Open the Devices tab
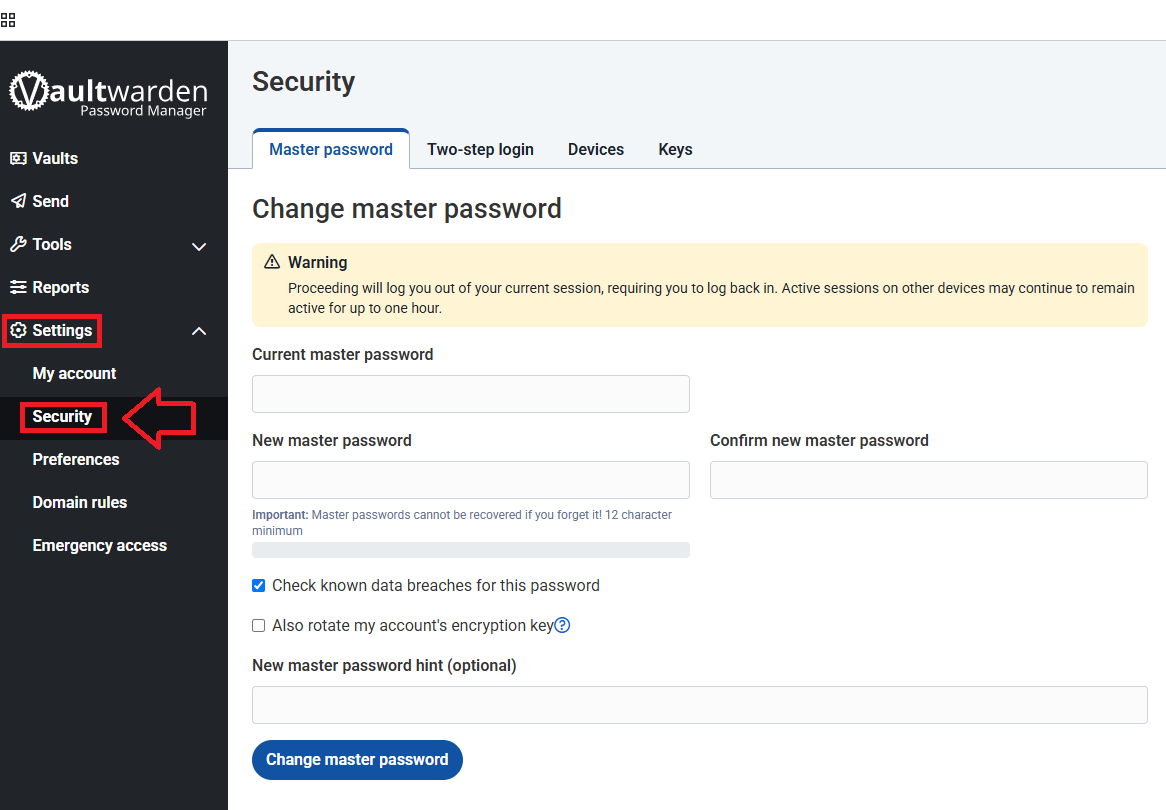Viewport: 1166px width, 810px height. pos(596,149)
